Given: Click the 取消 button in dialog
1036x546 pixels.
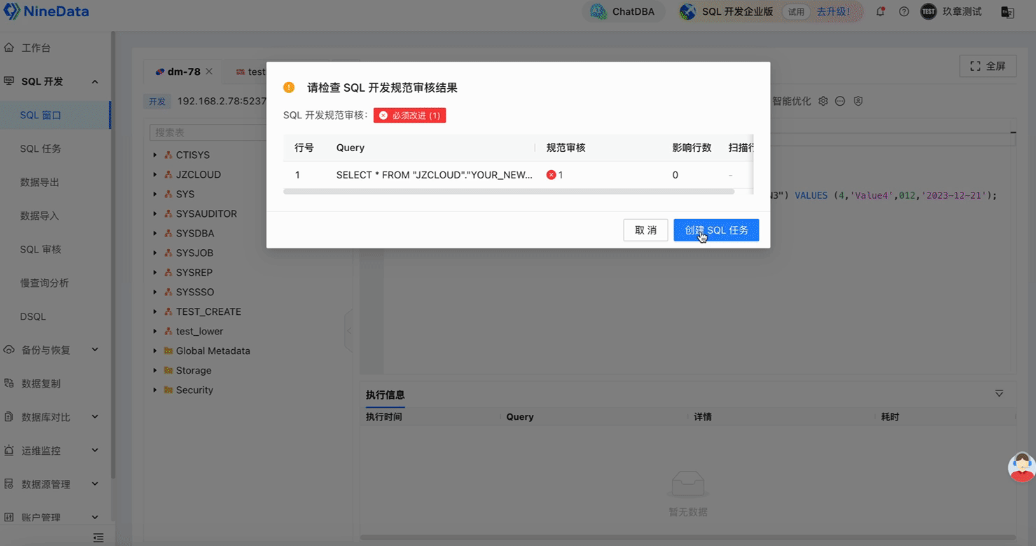Looking at the screenshot, I should [x=646, y=230].
